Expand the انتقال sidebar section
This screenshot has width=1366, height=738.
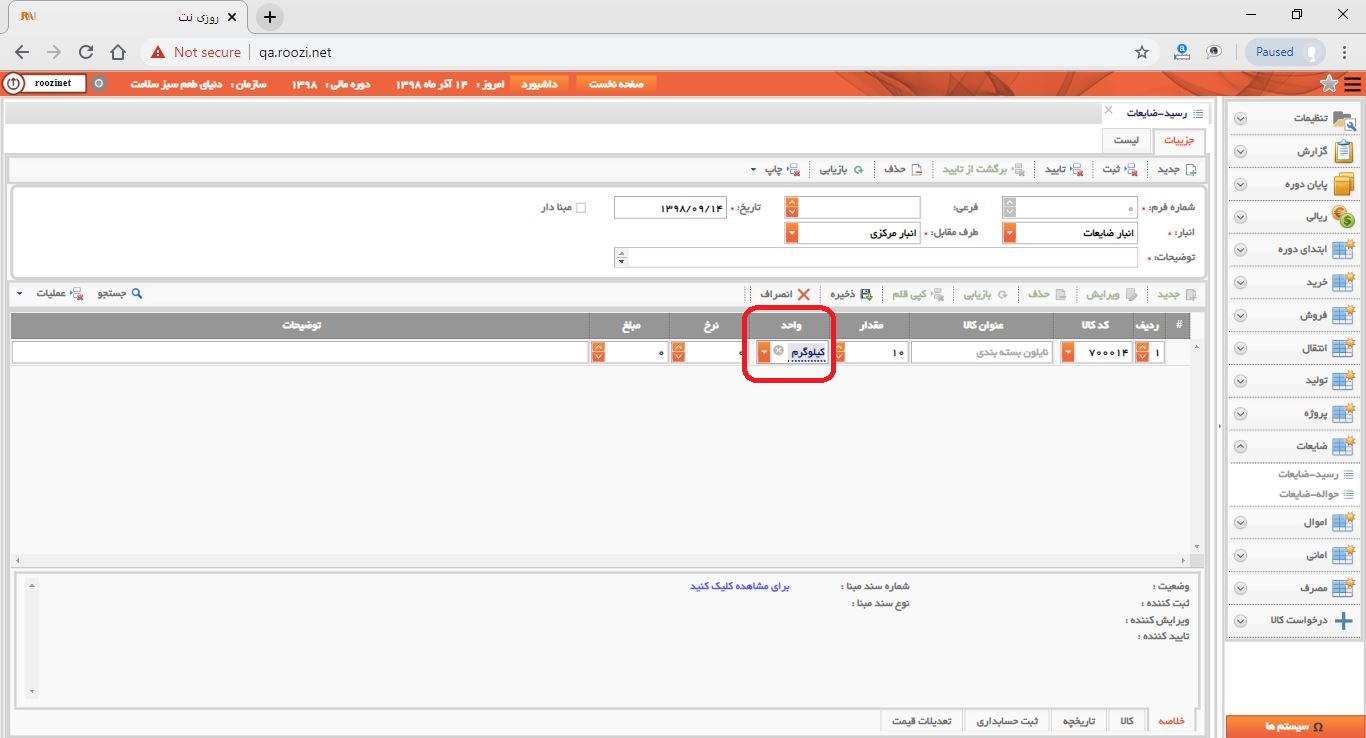[x=1240, y=348]
